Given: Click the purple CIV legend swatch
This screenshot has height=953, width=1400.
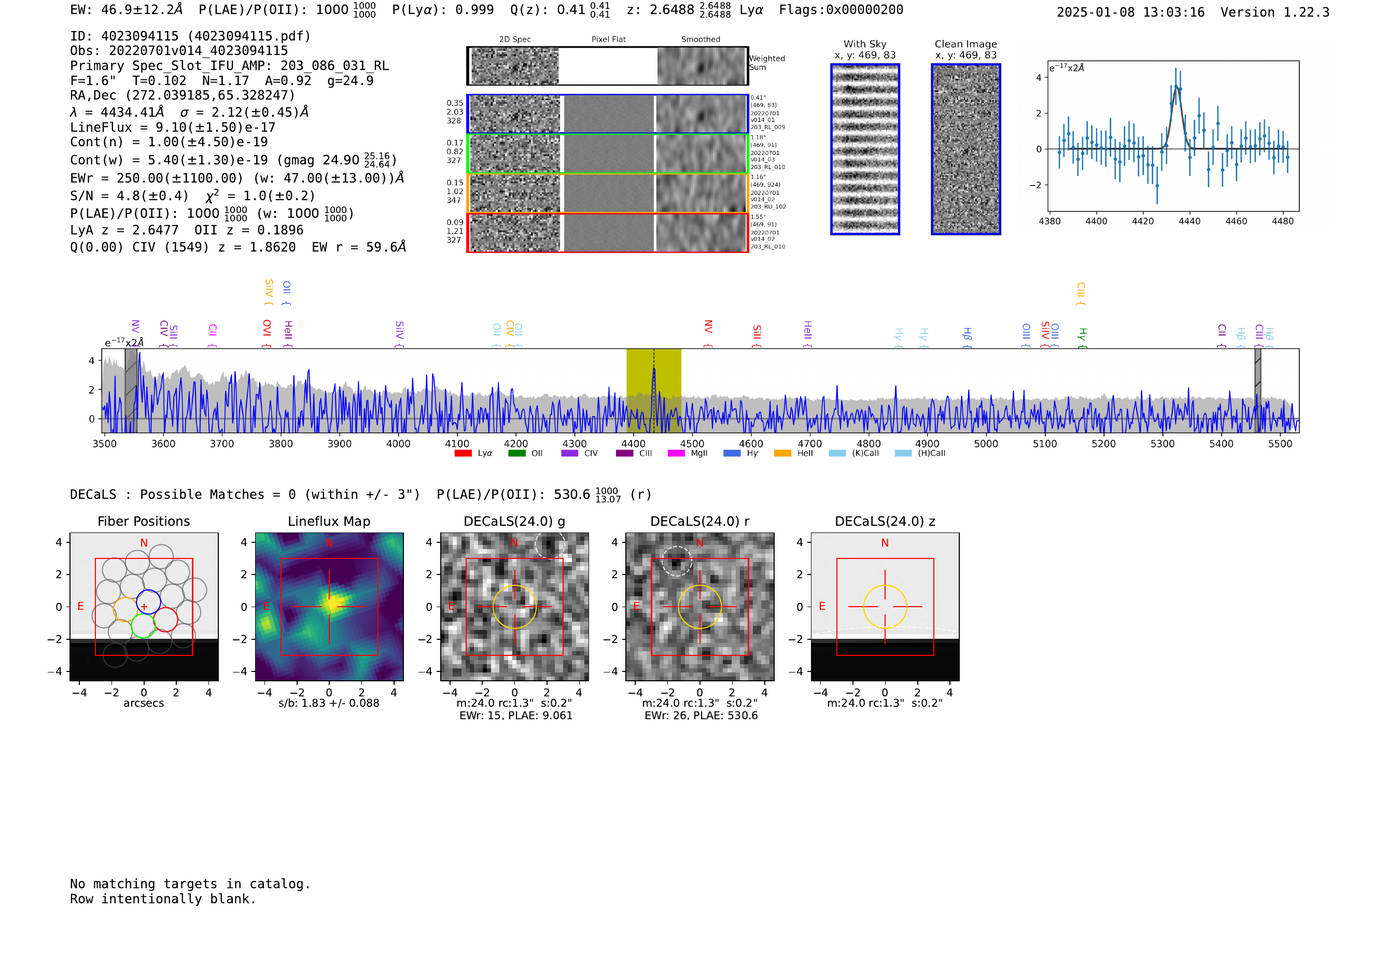Looking at the screenshot, I should 570,453.
